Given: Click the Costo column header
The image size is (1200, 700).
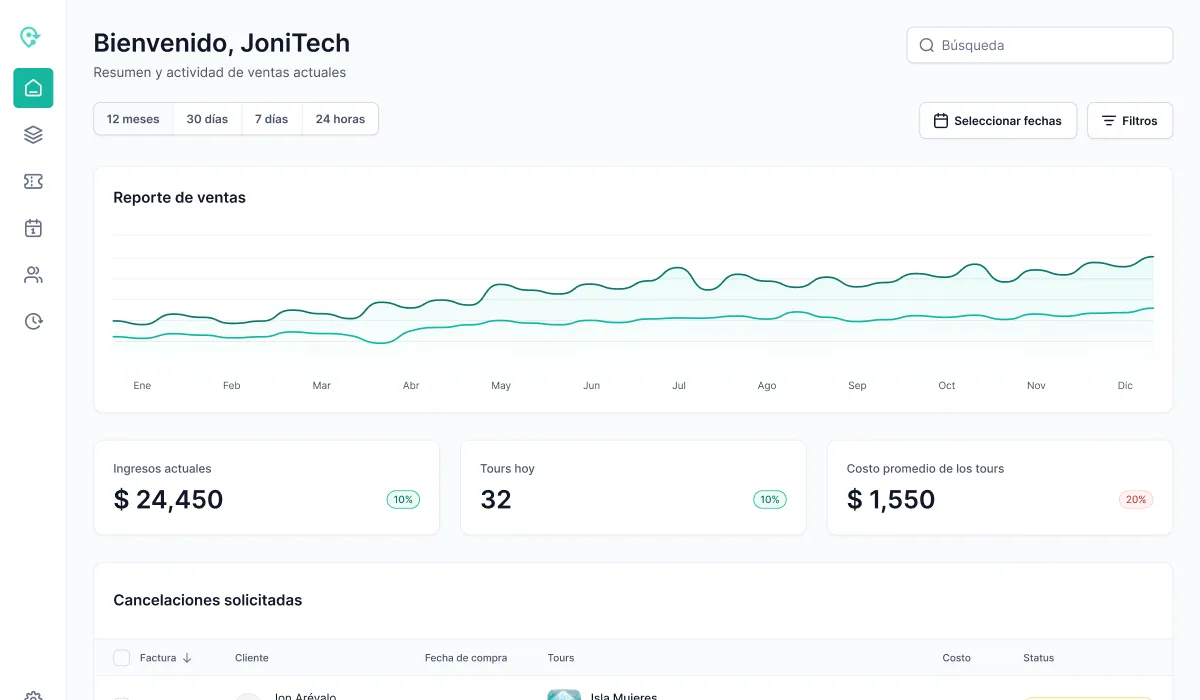Looking at the screenshot, I should pos(956,658).
